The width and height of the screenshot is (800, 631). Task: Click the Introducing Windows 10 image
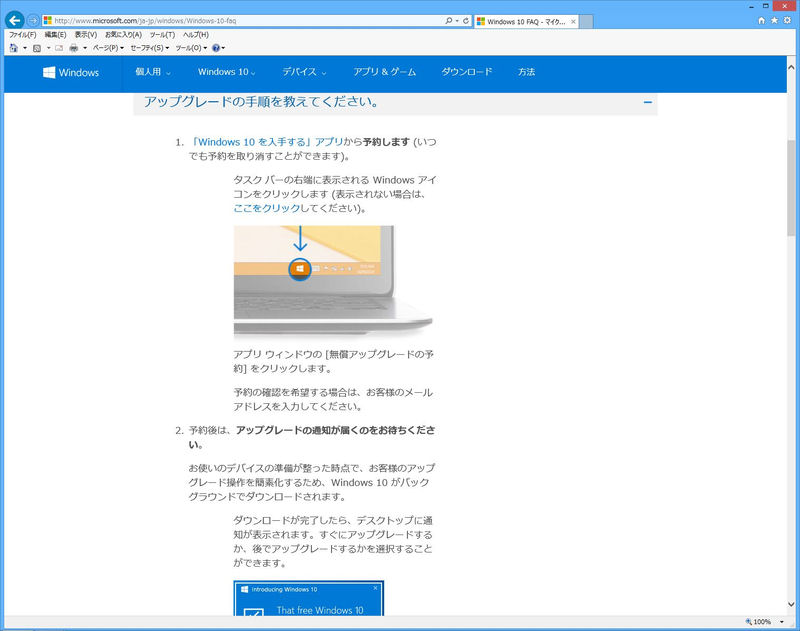point(309,598)
